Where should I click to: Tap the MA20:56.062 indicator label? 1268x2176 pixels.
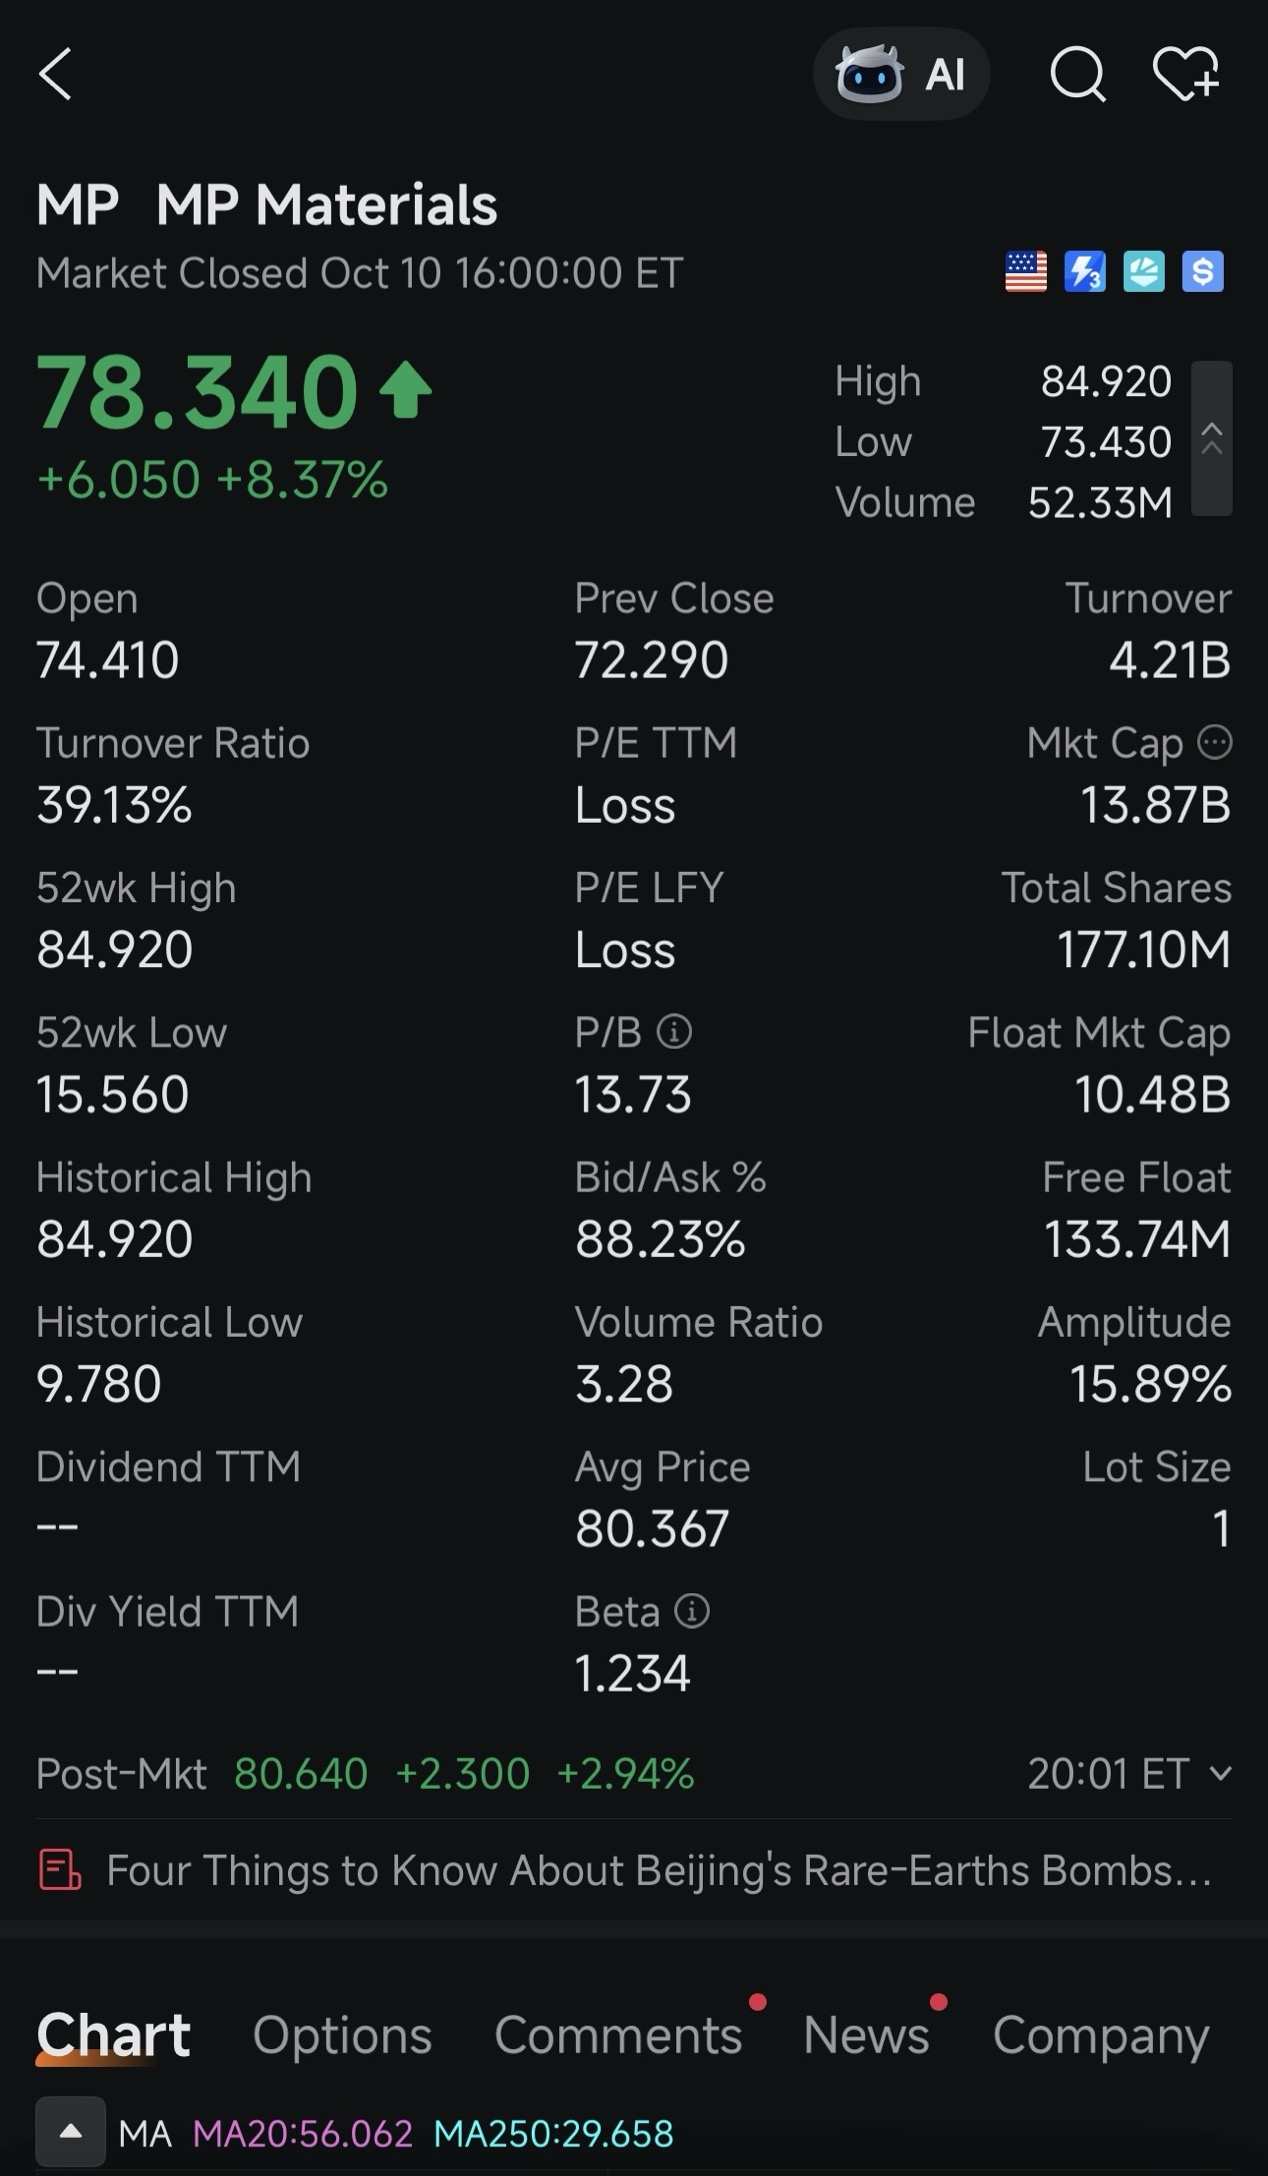(303, 2134)
